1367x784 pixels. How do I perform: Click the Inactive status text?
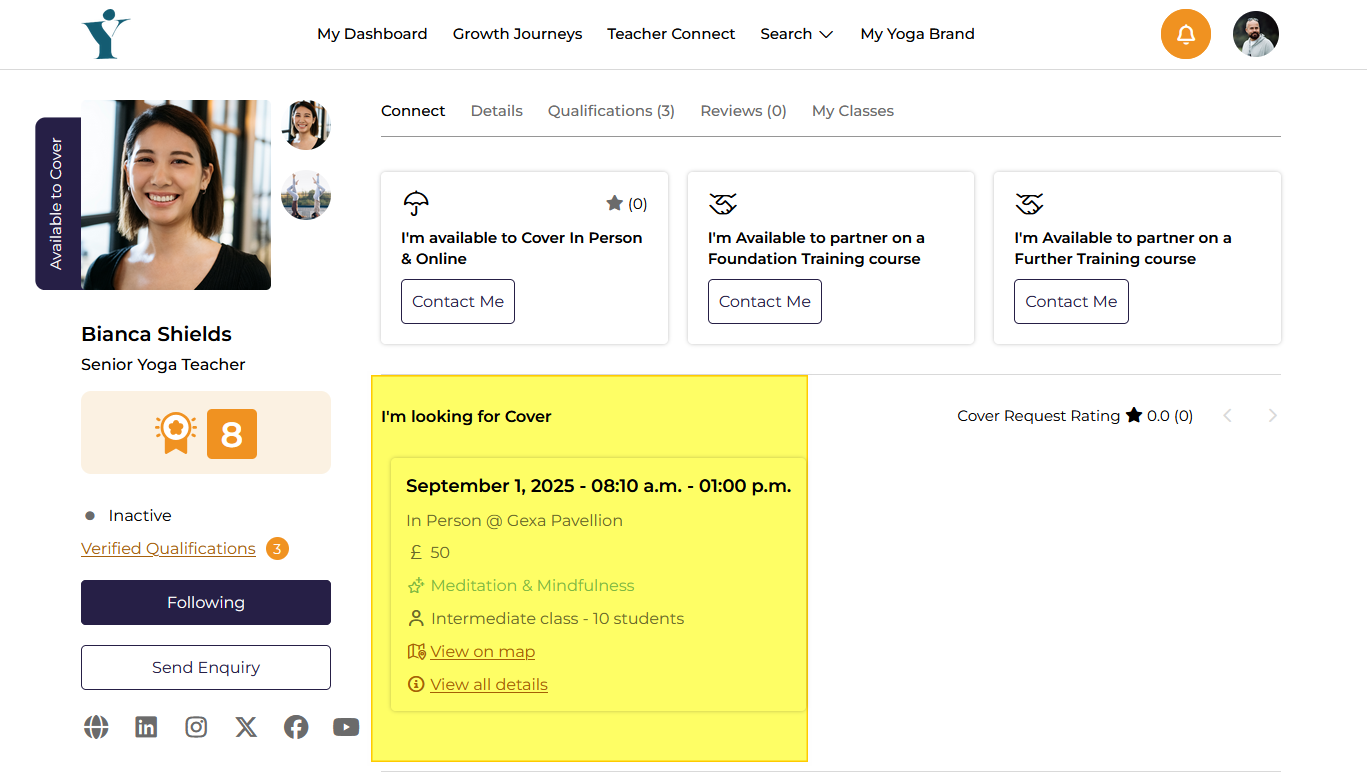coord(140,515)
